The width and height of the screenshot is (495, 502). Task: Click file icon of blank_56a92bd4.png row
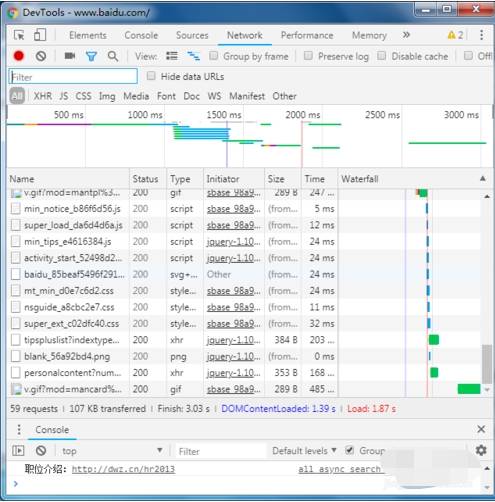click(15, 356)
